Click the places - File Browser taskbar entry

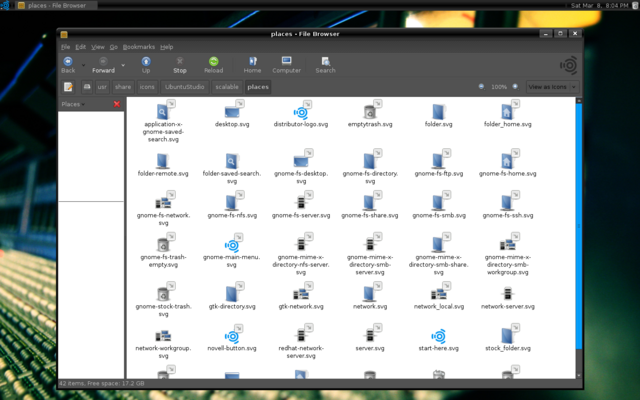56,5
